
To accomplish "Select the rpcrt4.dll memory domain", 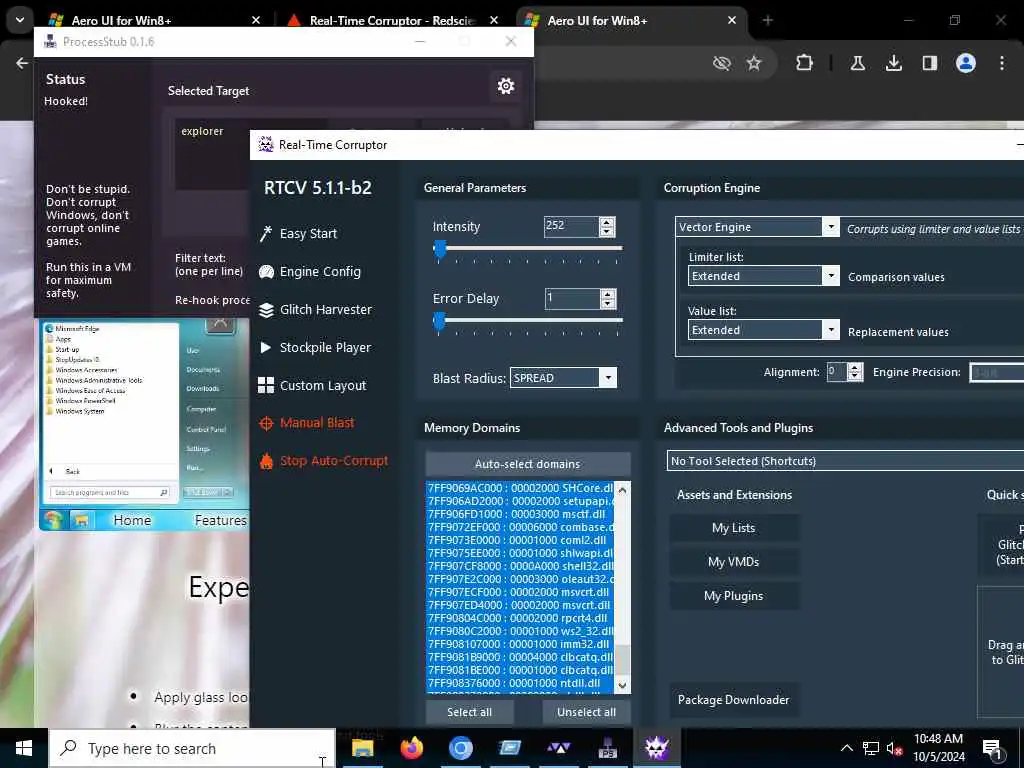I will point(520,618).
